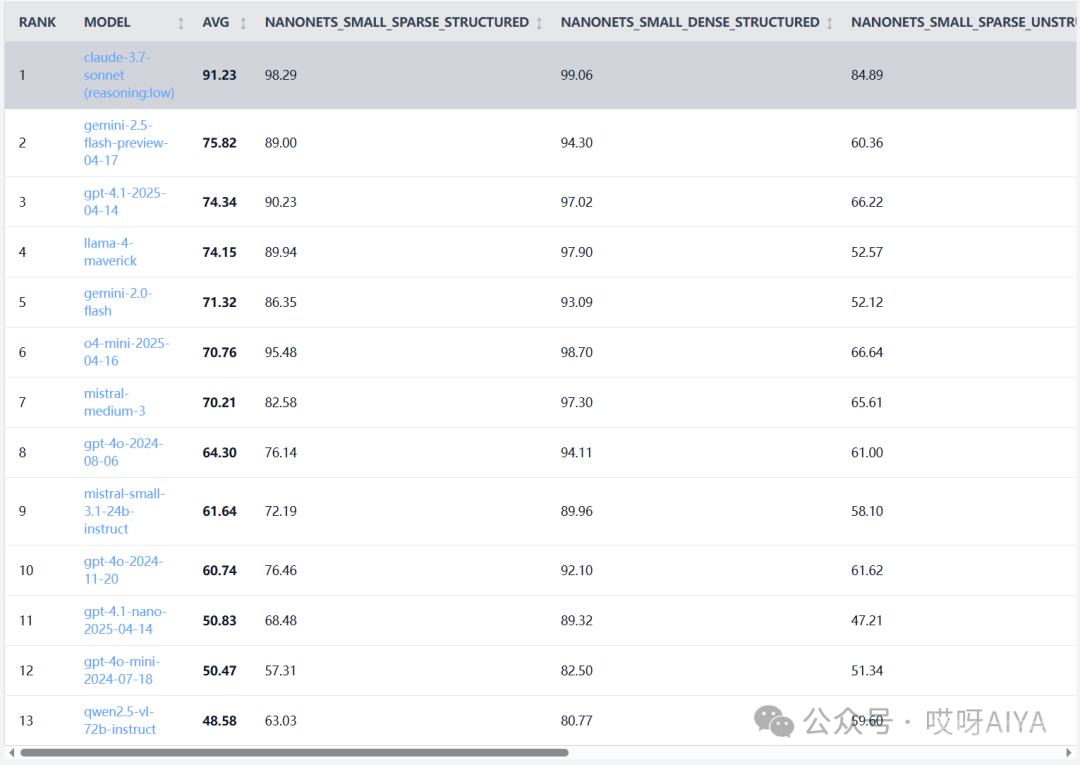Click the 72.19 value in mistral-small row
This screenshot has height=765, width=1080.
[281, 511]
